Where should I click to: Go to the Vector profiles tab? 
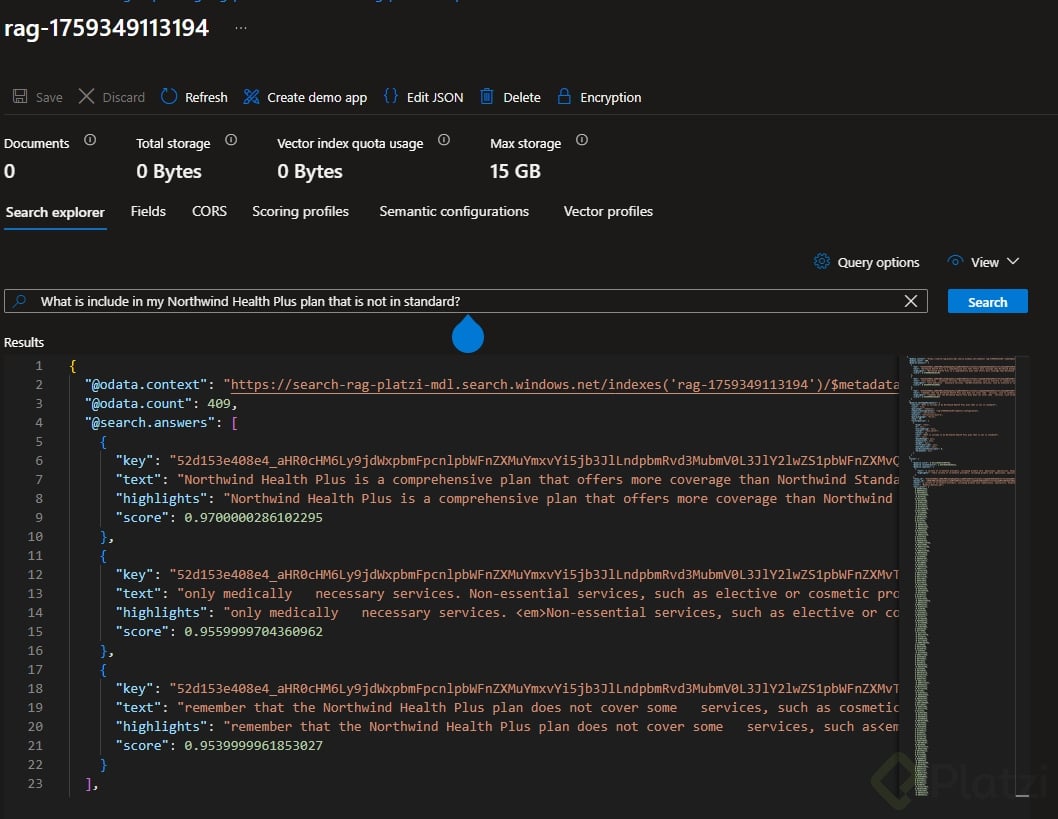coord(608,212)
